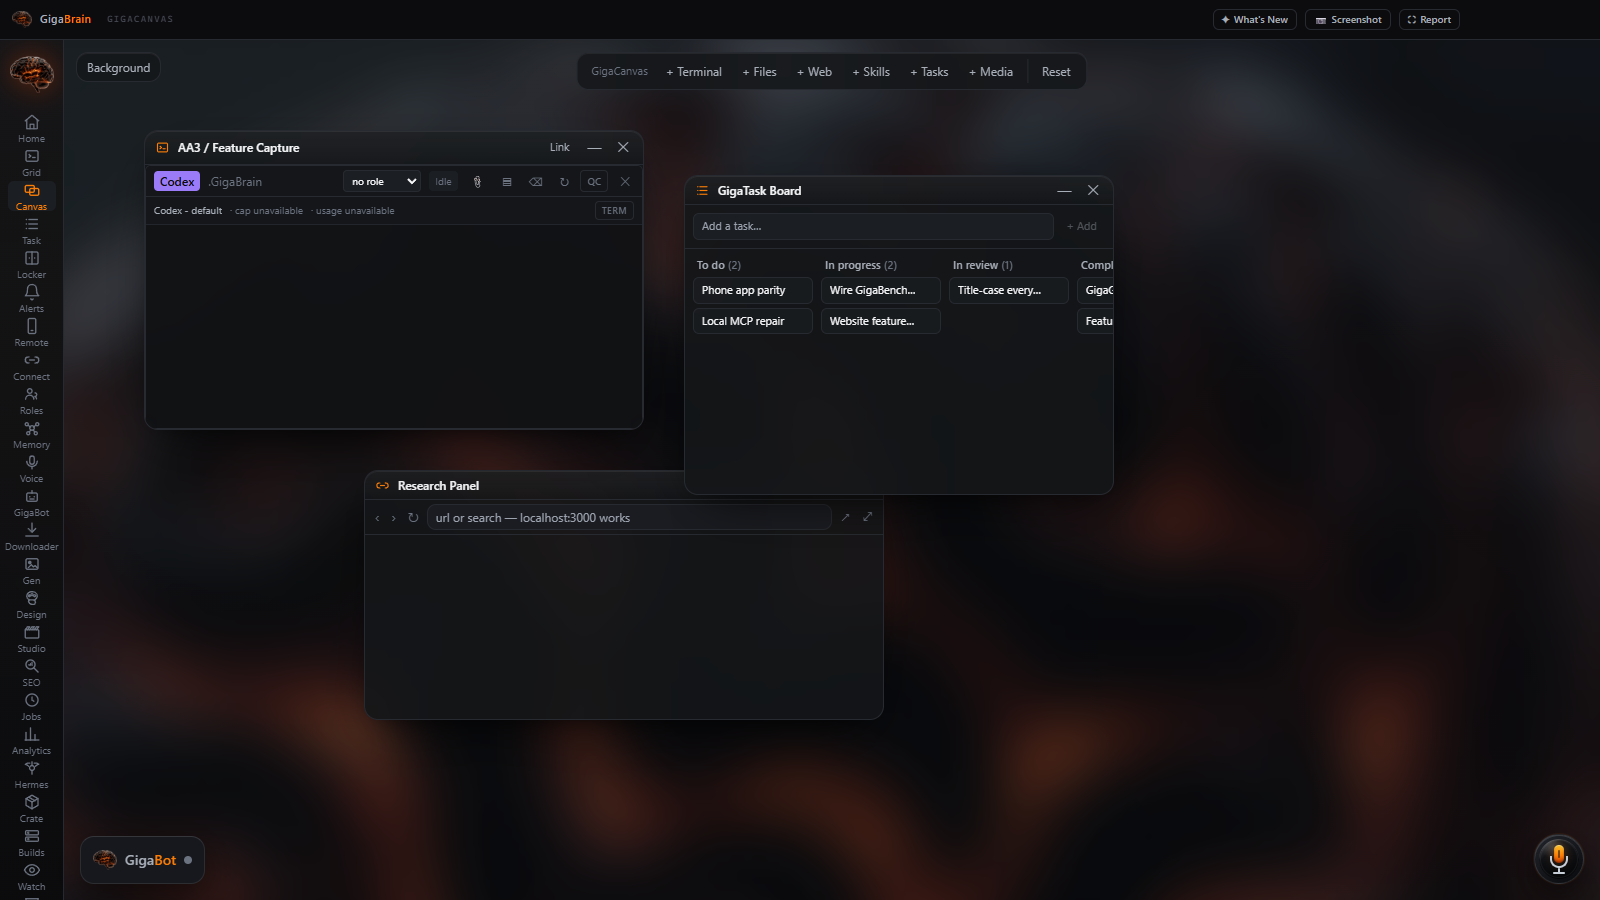Open Design in the sidebar
The width and height of the screenshot is (1600, 900).
pyautogui.click(x=31, y=604)
